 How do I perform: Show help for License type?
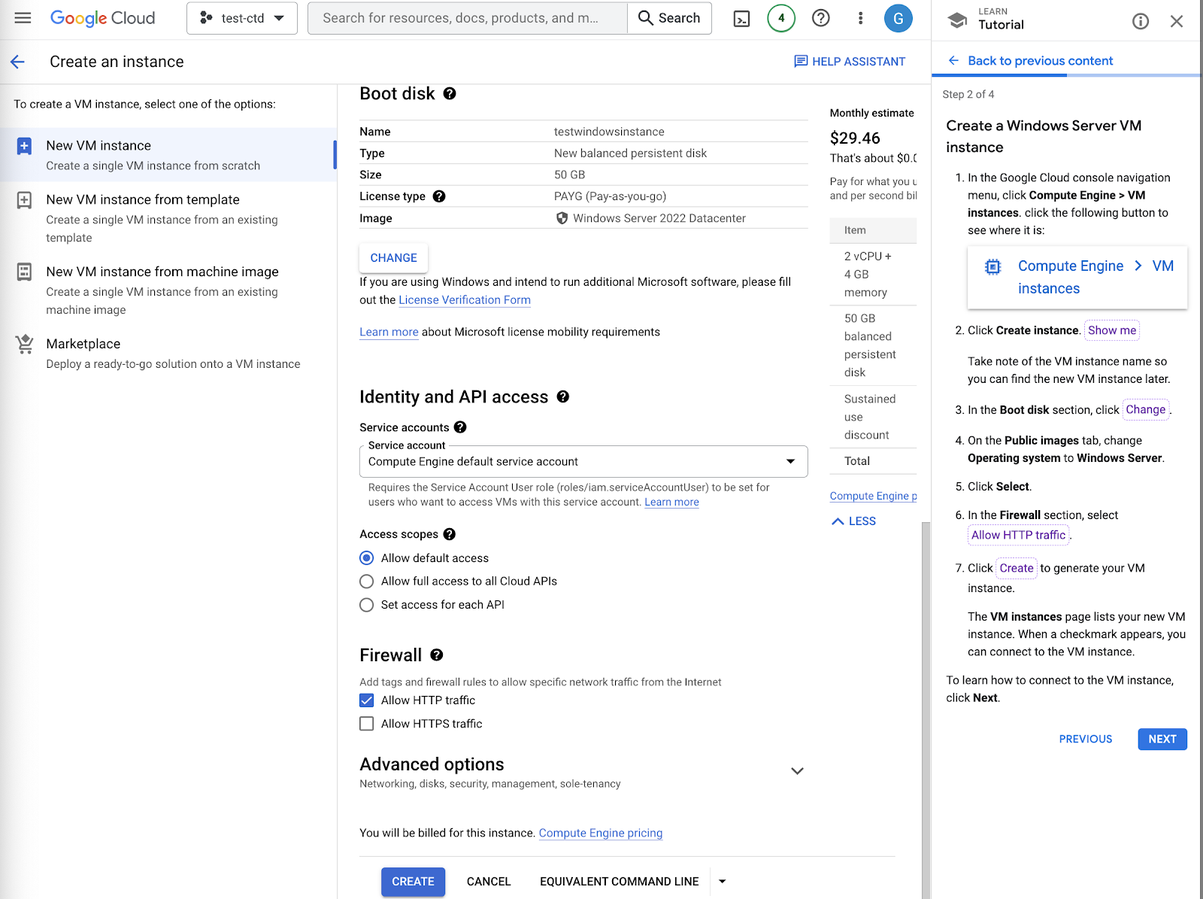pyautogui.click(x=439, y=196)
